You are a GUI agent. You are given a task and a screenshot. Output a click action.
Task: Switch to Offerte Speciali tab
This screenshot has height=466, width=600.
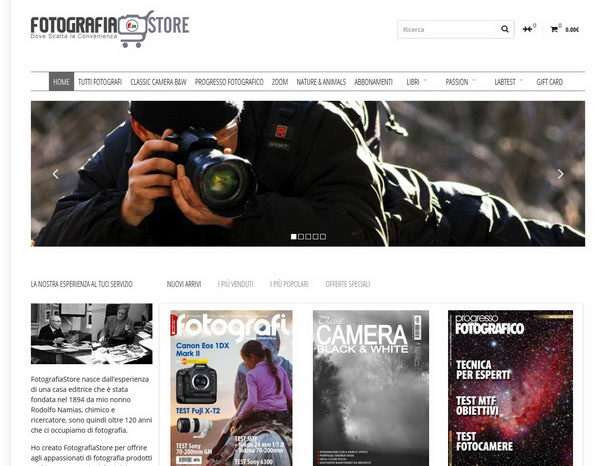point(347,284)
